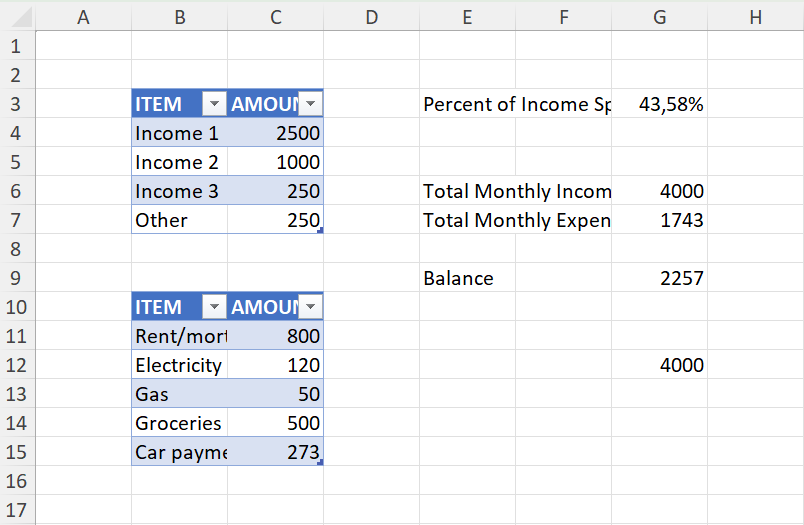
Task: Select the Income 2 cell
Action: [179, 162]
